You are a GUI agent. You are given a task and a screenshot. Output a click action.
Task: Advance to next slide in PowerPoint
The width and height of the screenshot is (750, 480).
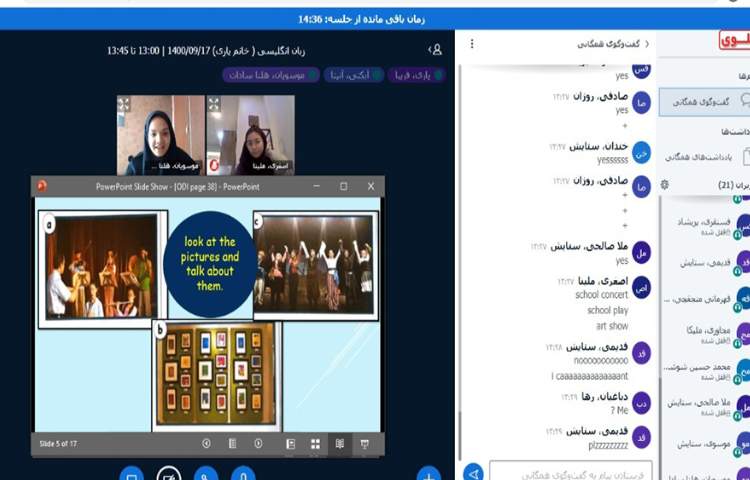tap(258, 444)
